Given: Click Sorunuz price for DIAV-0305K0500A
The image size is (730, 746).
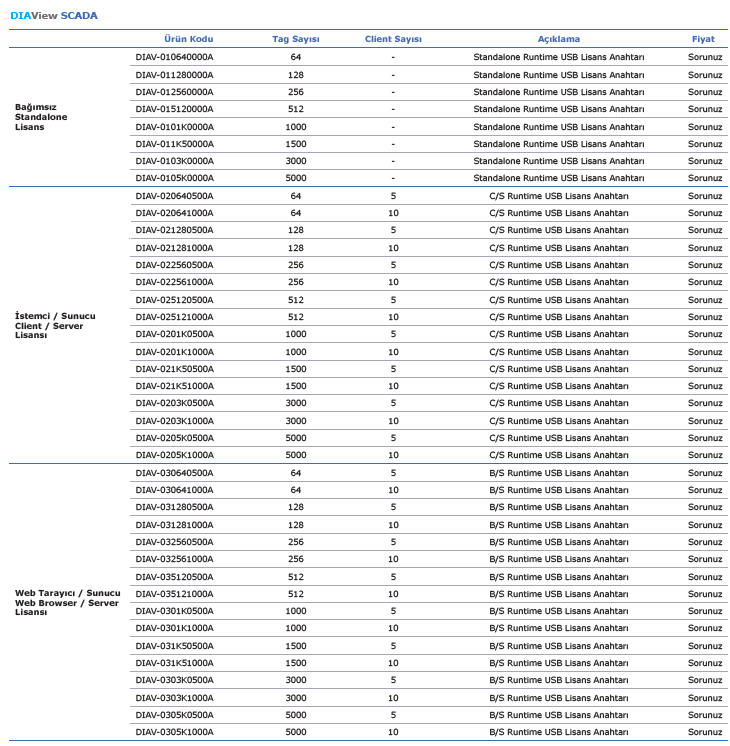Looking at the screenshot, I should (705, 715).
